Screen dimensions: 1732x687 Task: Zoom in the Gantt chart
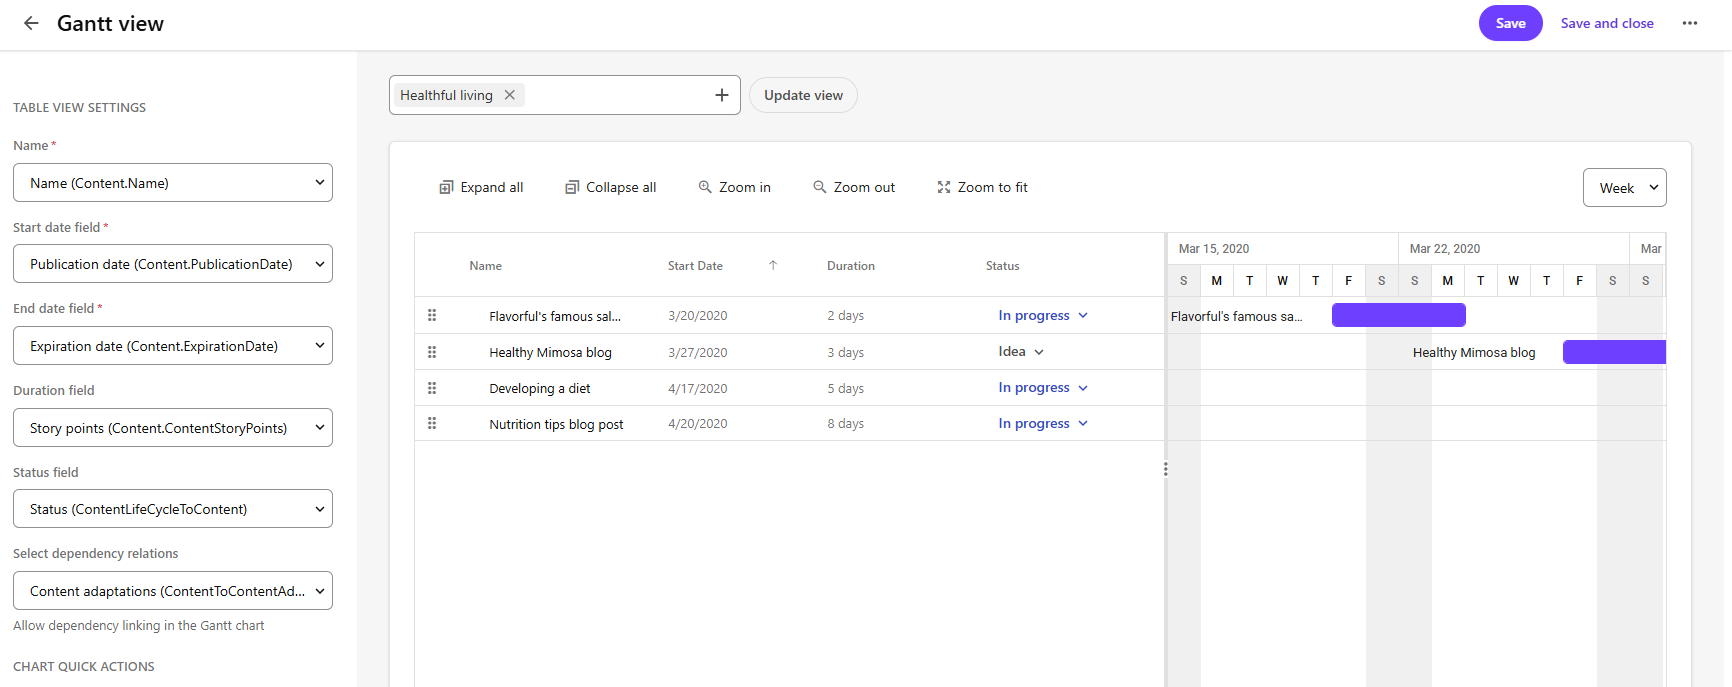[x=734, y=187]
